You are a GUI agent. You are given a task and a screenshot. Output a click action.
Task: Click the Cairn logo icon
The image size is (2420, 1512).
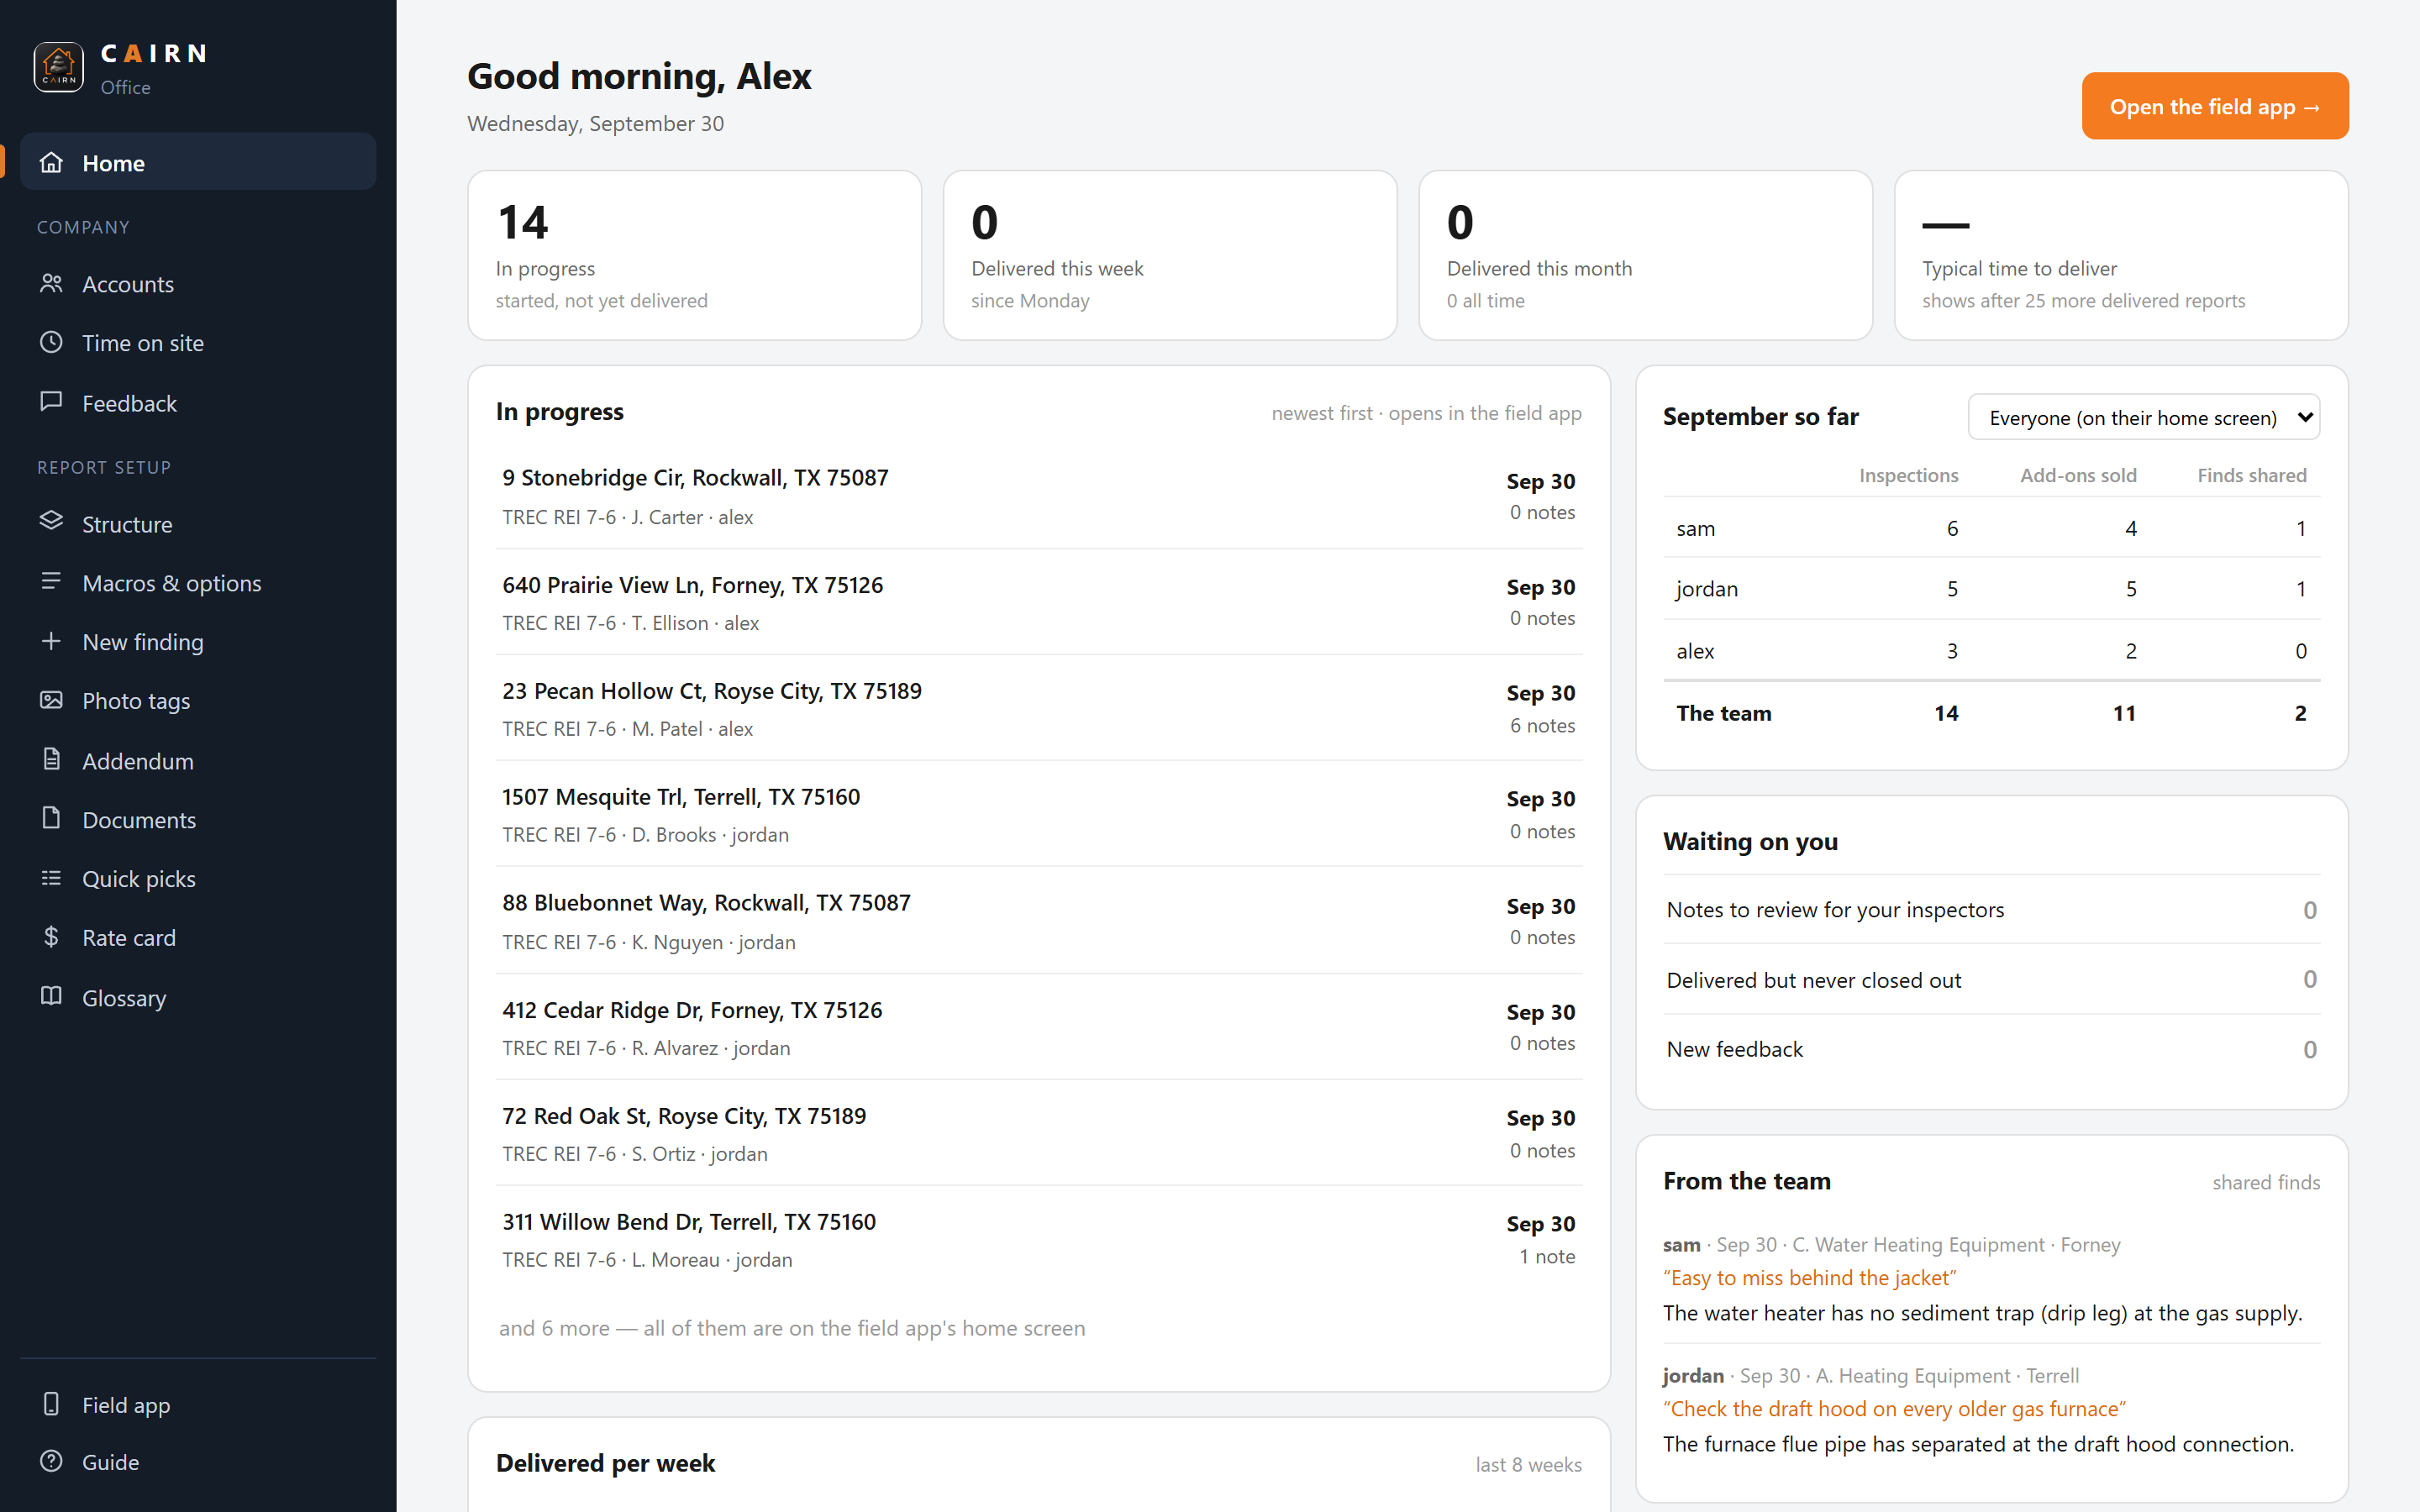point(59,67)
